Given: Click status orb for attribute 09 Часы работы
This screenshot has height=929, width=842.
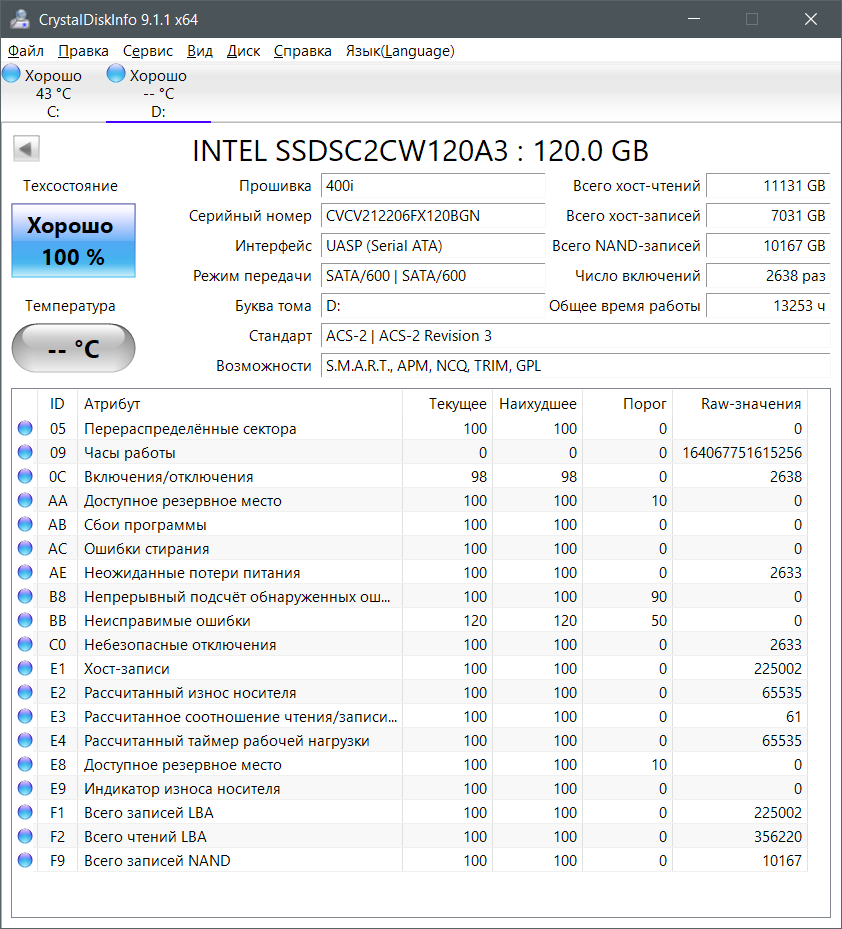Looking at the screenshot, I should 25,453.
